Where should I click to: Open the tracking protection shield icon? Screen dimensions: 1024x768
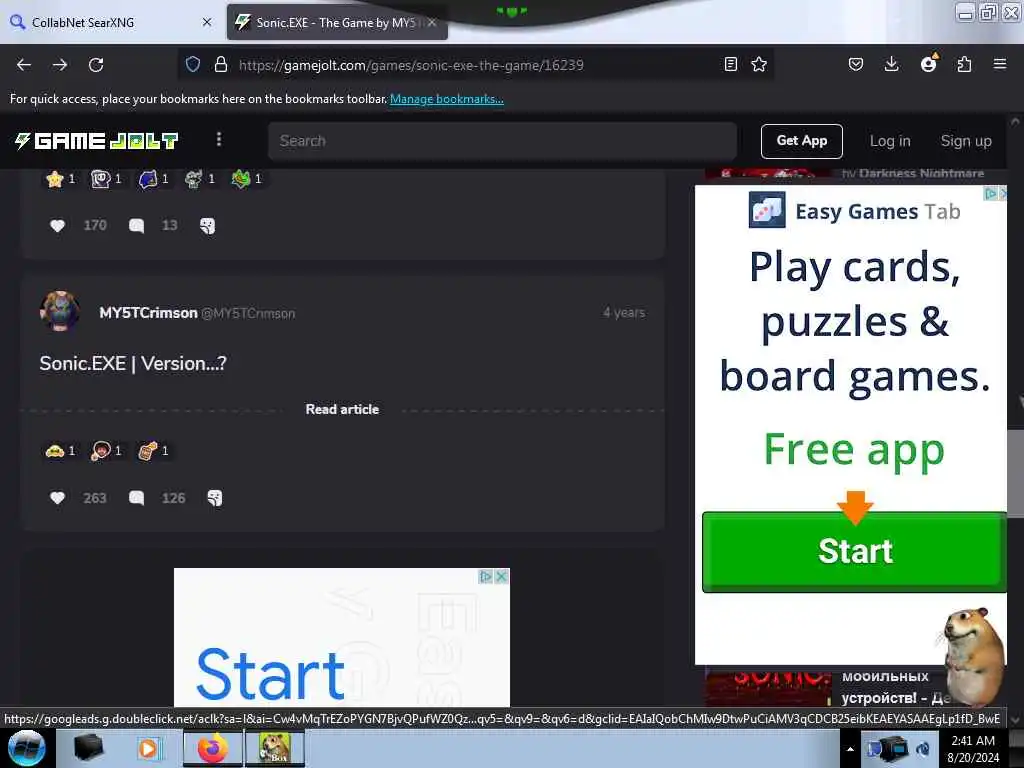click(x=193, y=65)
